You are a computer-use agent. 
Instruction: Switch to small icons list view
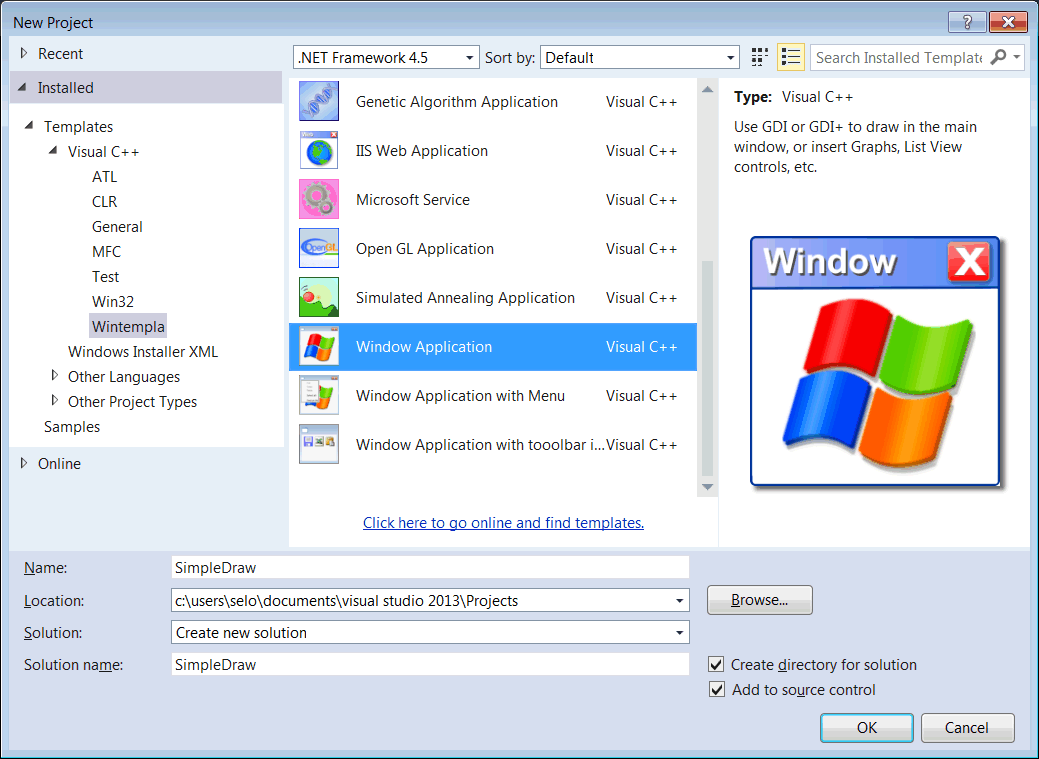click(x=791, y=58)
